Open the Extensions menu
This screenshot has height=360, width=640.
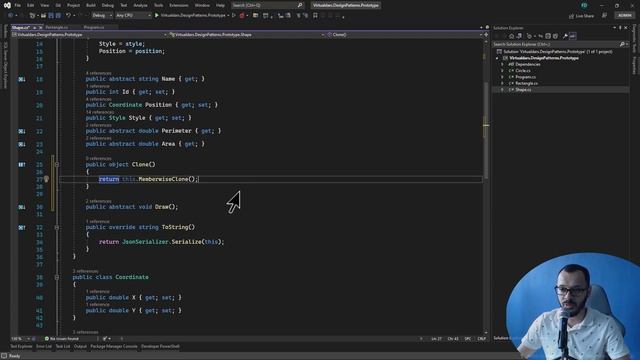[x=179, y=5]
